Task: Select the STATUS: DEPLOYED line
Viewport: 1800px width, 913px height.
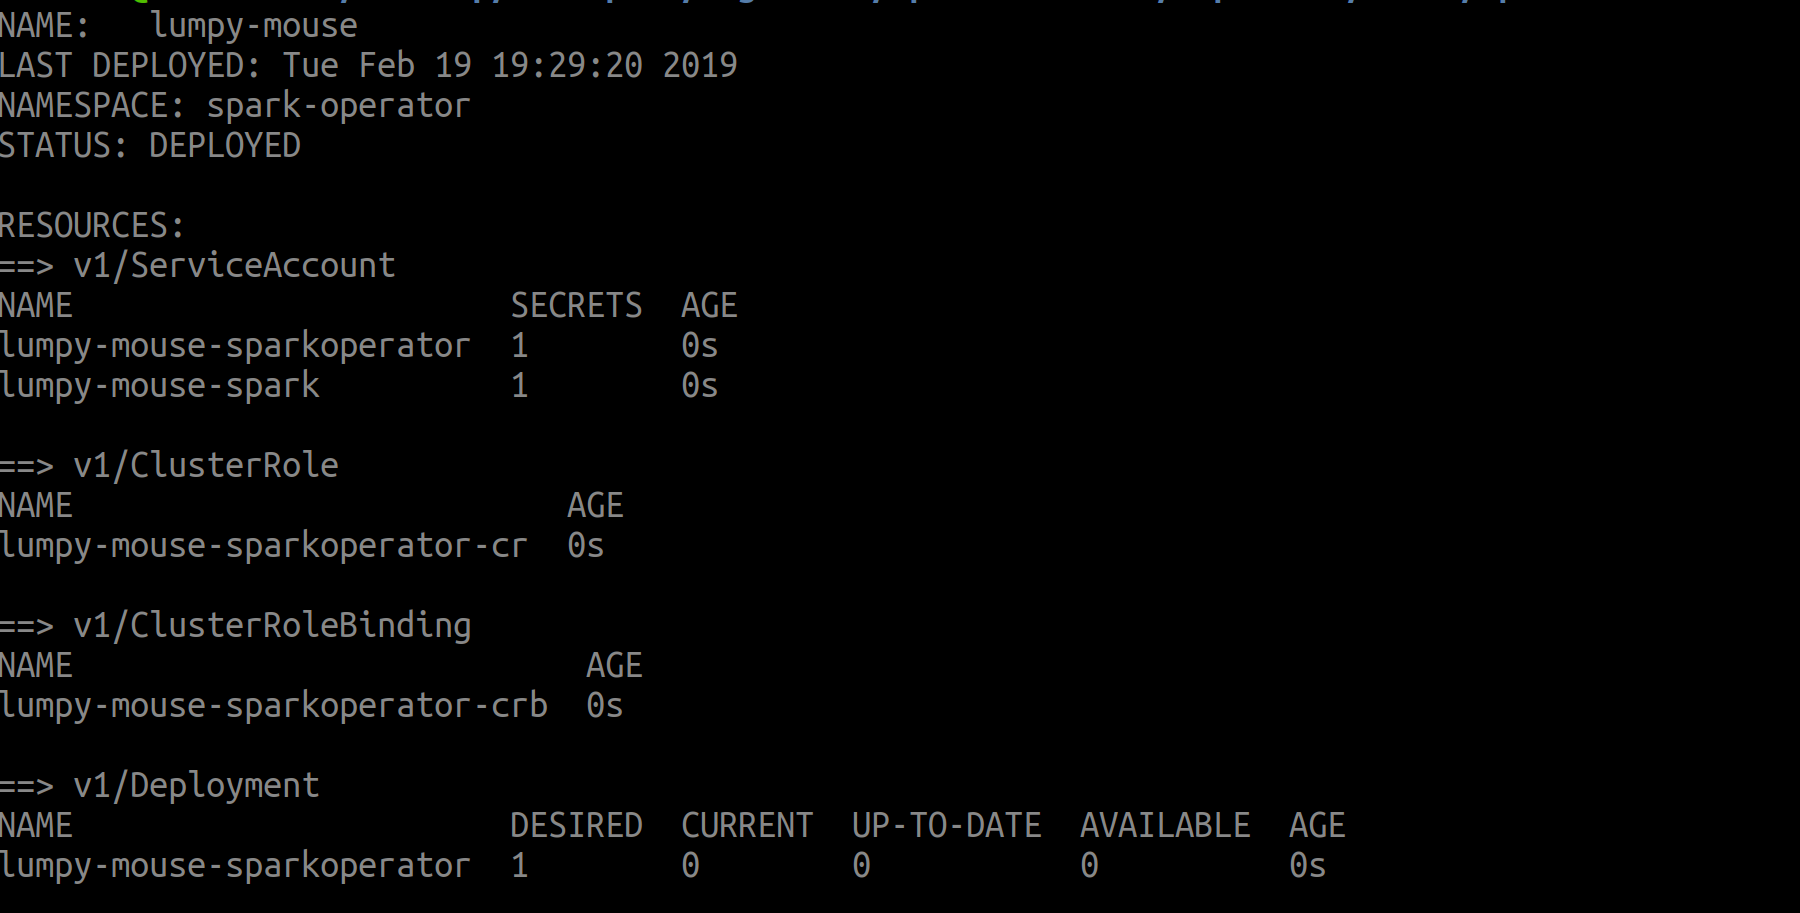Action: coord(150,145)
